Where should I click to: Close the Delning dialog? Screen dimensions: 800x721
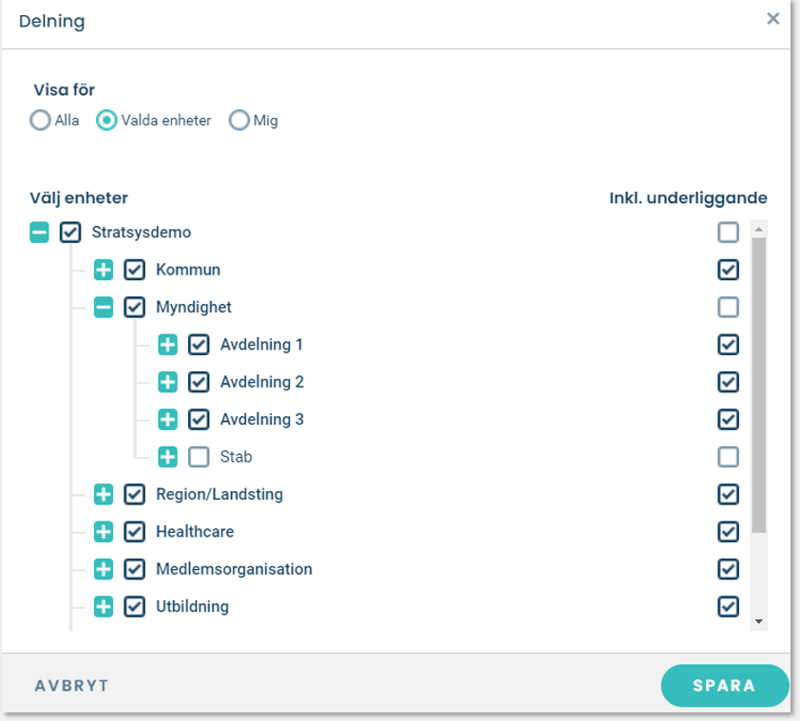(773, 19)
